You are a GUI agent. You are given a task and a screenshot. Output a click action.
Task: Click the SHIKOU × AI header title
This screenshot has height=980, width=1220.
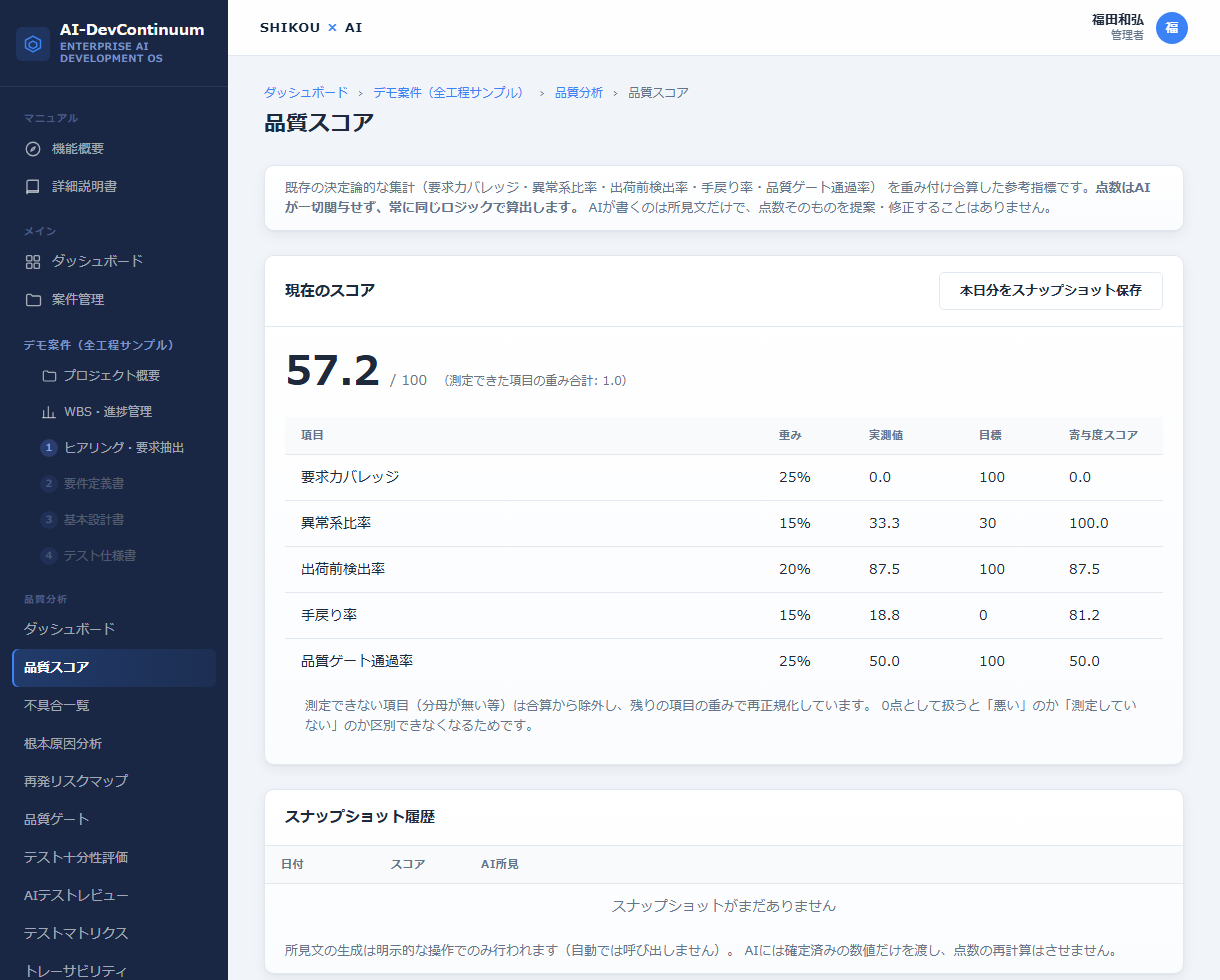[x=311, y=28]
